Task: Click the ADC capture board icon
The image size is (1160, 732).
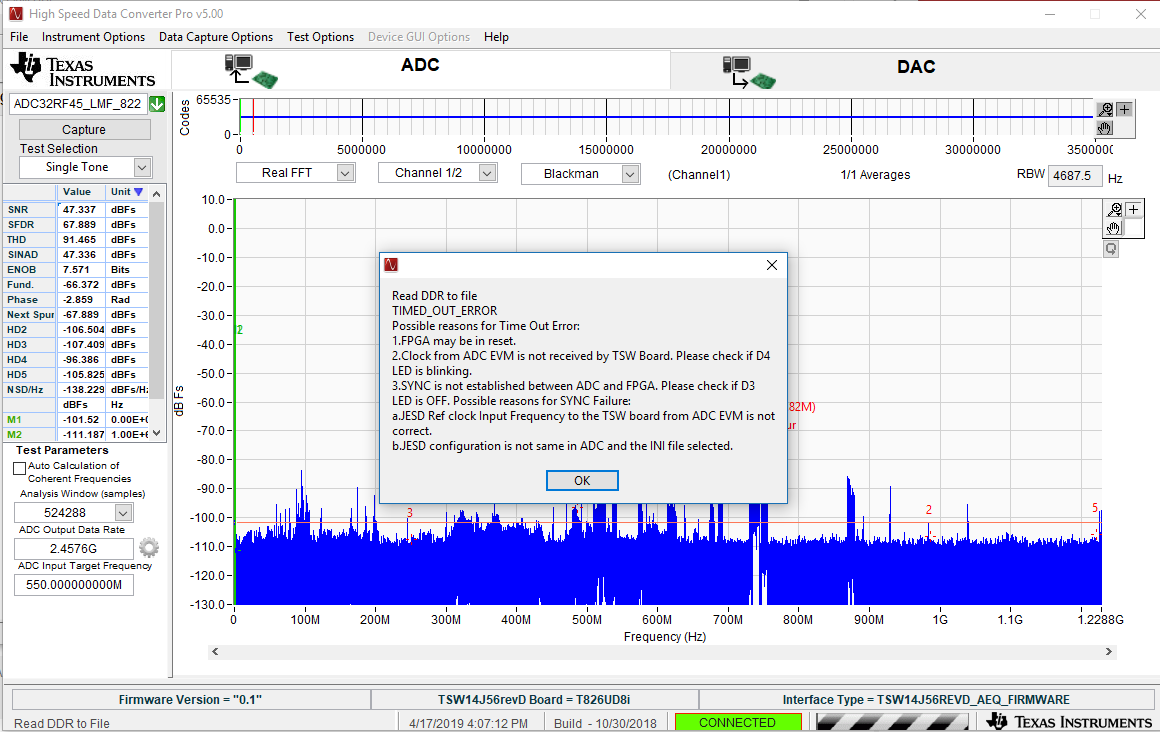Action: coord(252,72)
